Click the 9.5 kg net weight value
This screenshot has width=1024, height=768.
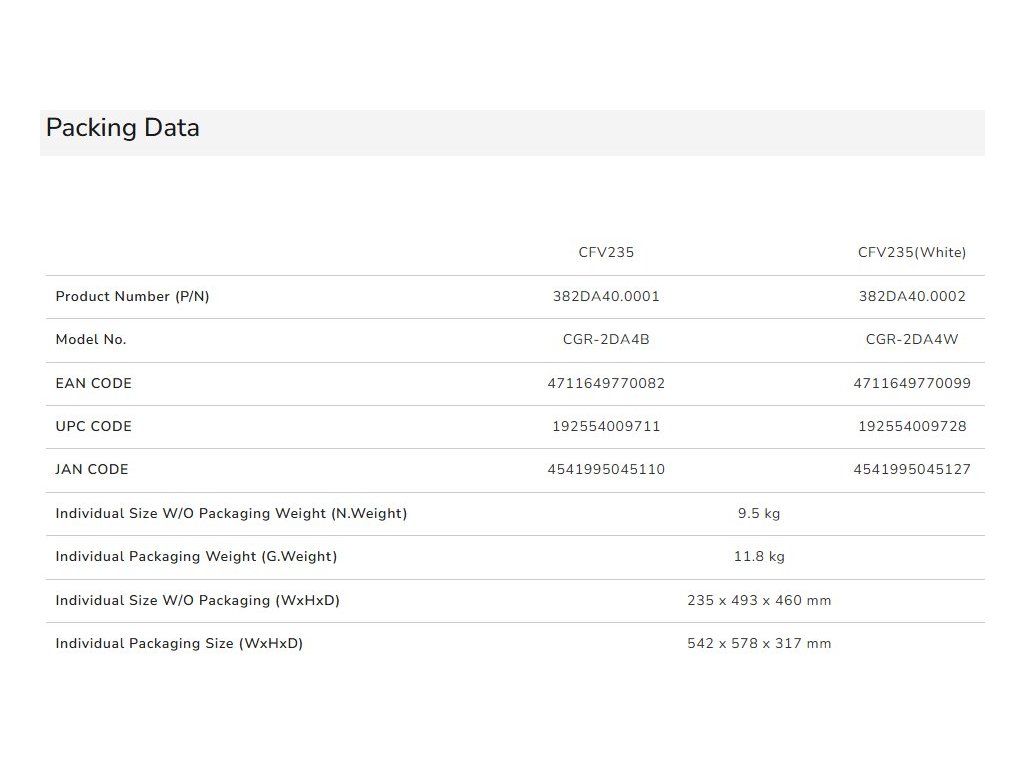tap(759, 514)
